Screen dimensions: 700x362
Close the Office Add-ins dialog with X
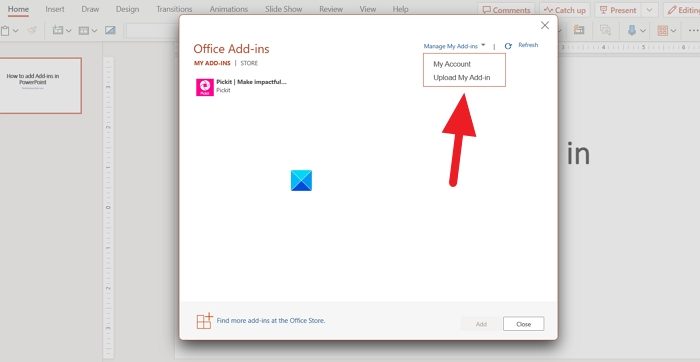coord(545,25)
